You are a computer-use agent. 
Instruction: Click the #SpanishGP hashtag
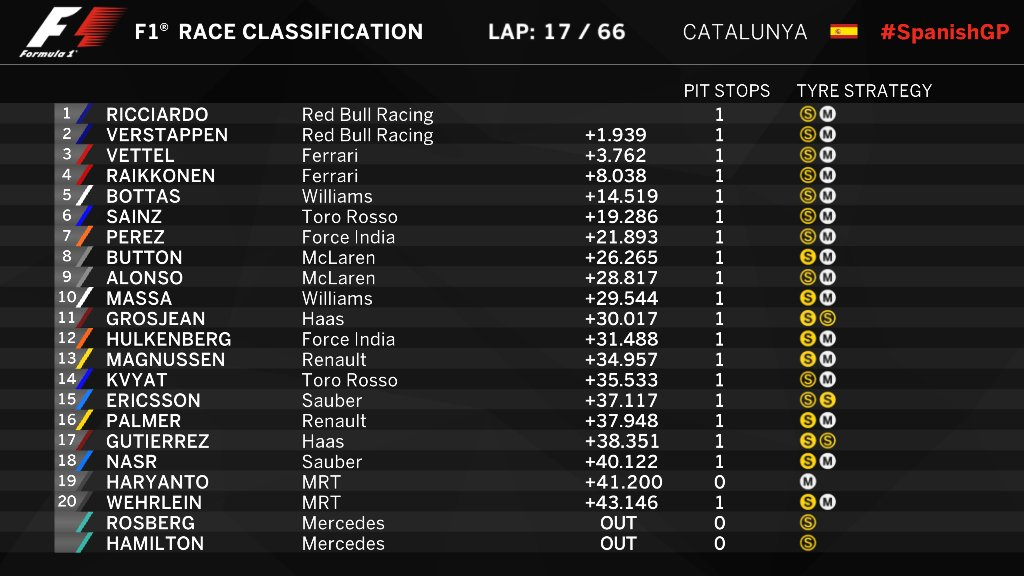[x=944, y=32]
